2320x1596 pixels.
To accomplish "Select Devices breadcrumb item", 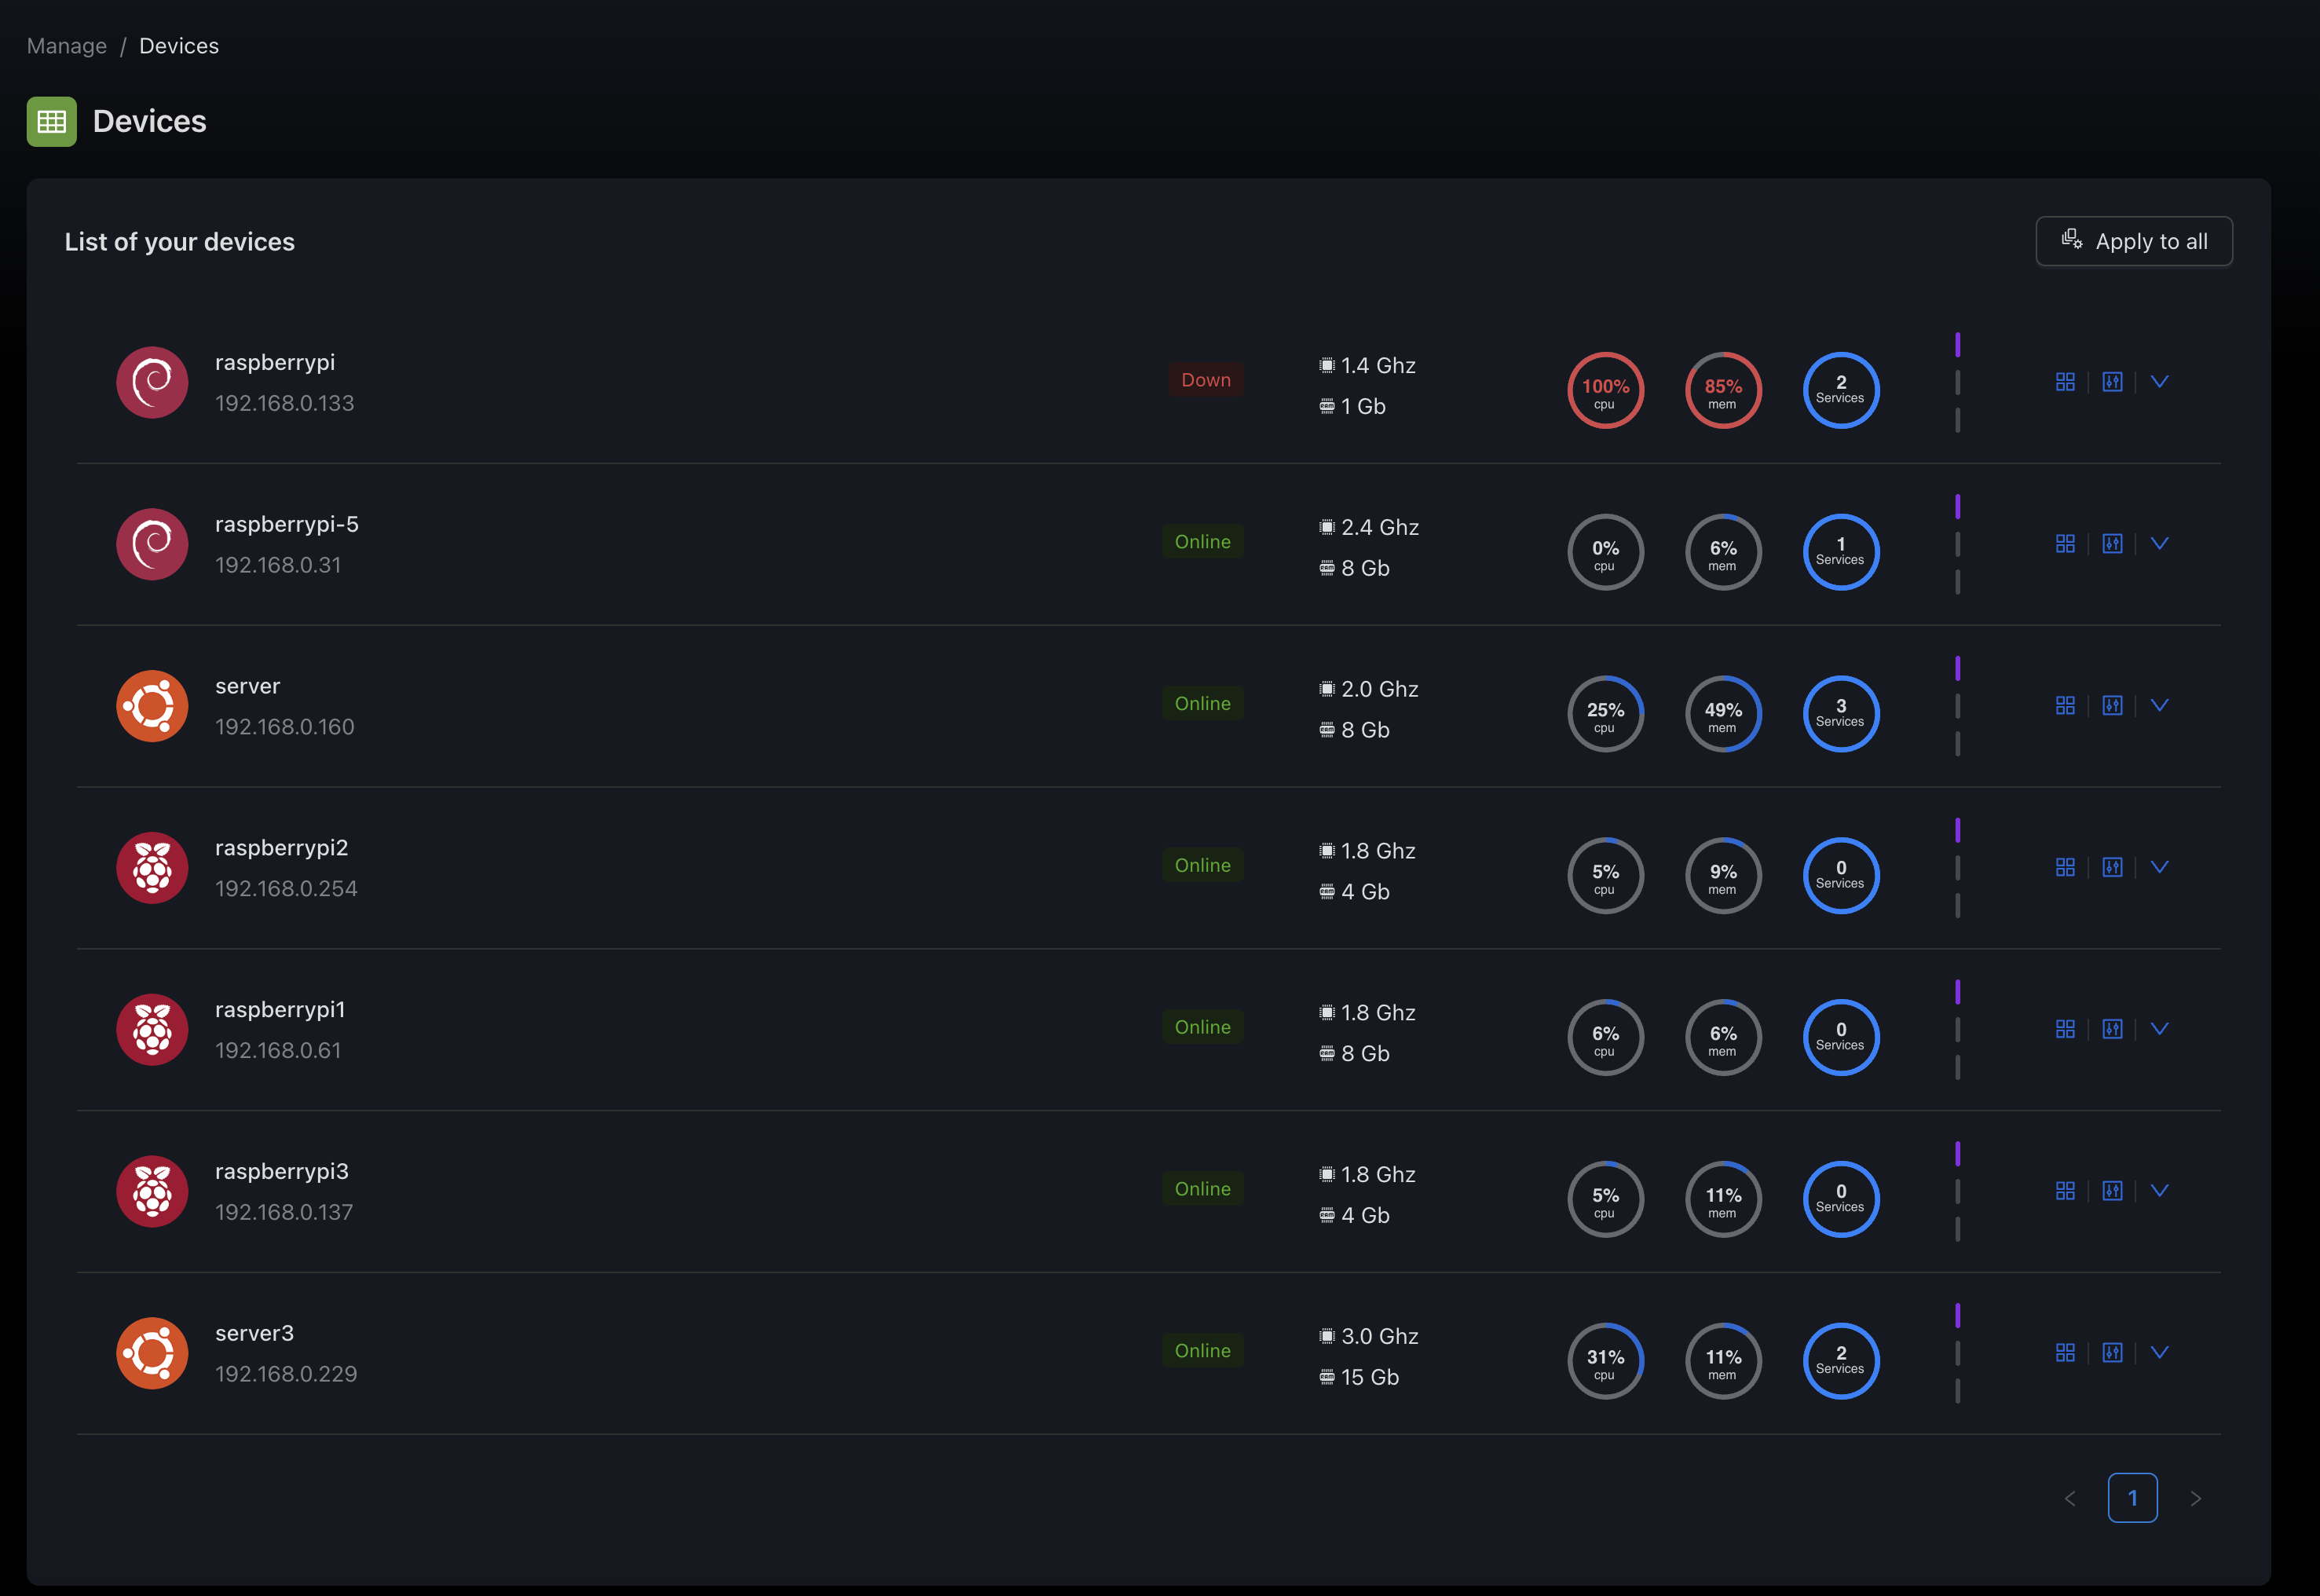I will (x=178, y=46).
